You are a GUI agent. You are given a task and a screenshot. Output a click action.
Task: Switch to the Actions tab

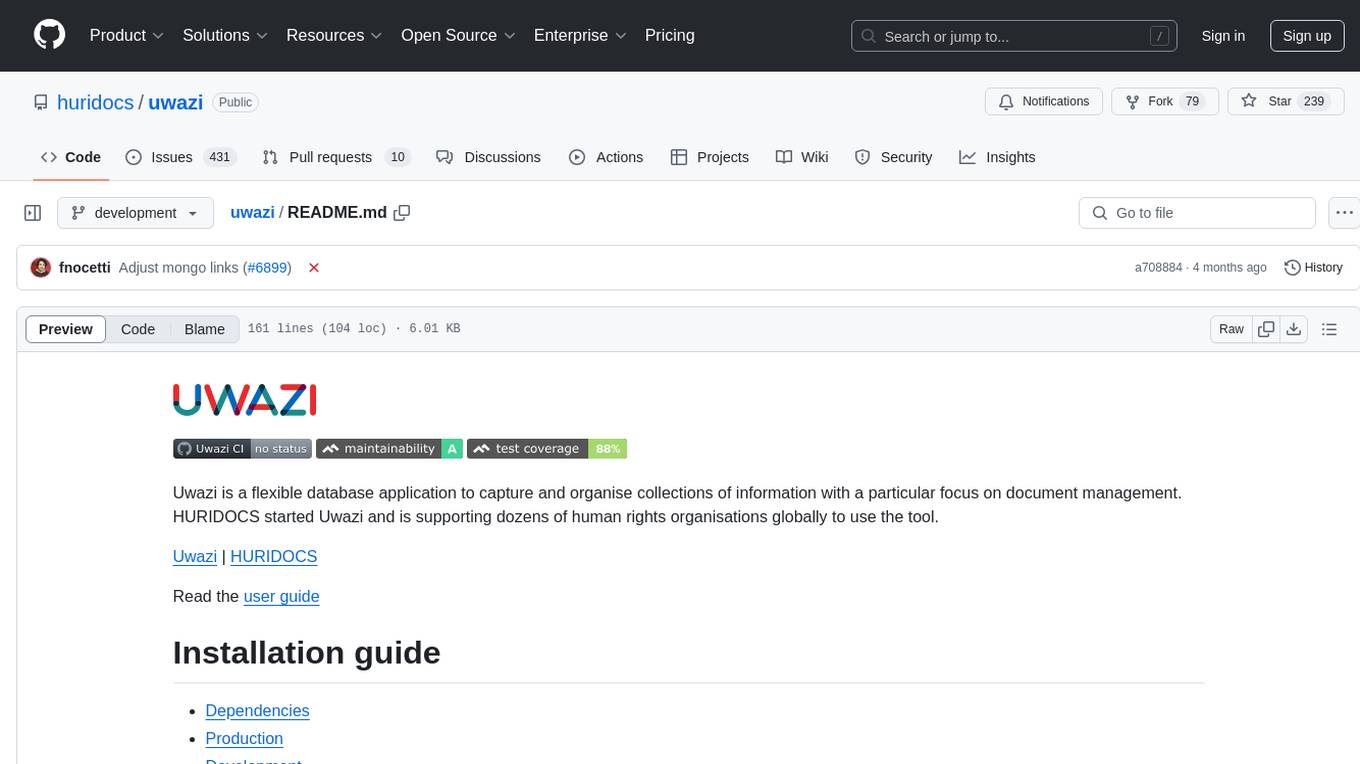tap(606, 157)
